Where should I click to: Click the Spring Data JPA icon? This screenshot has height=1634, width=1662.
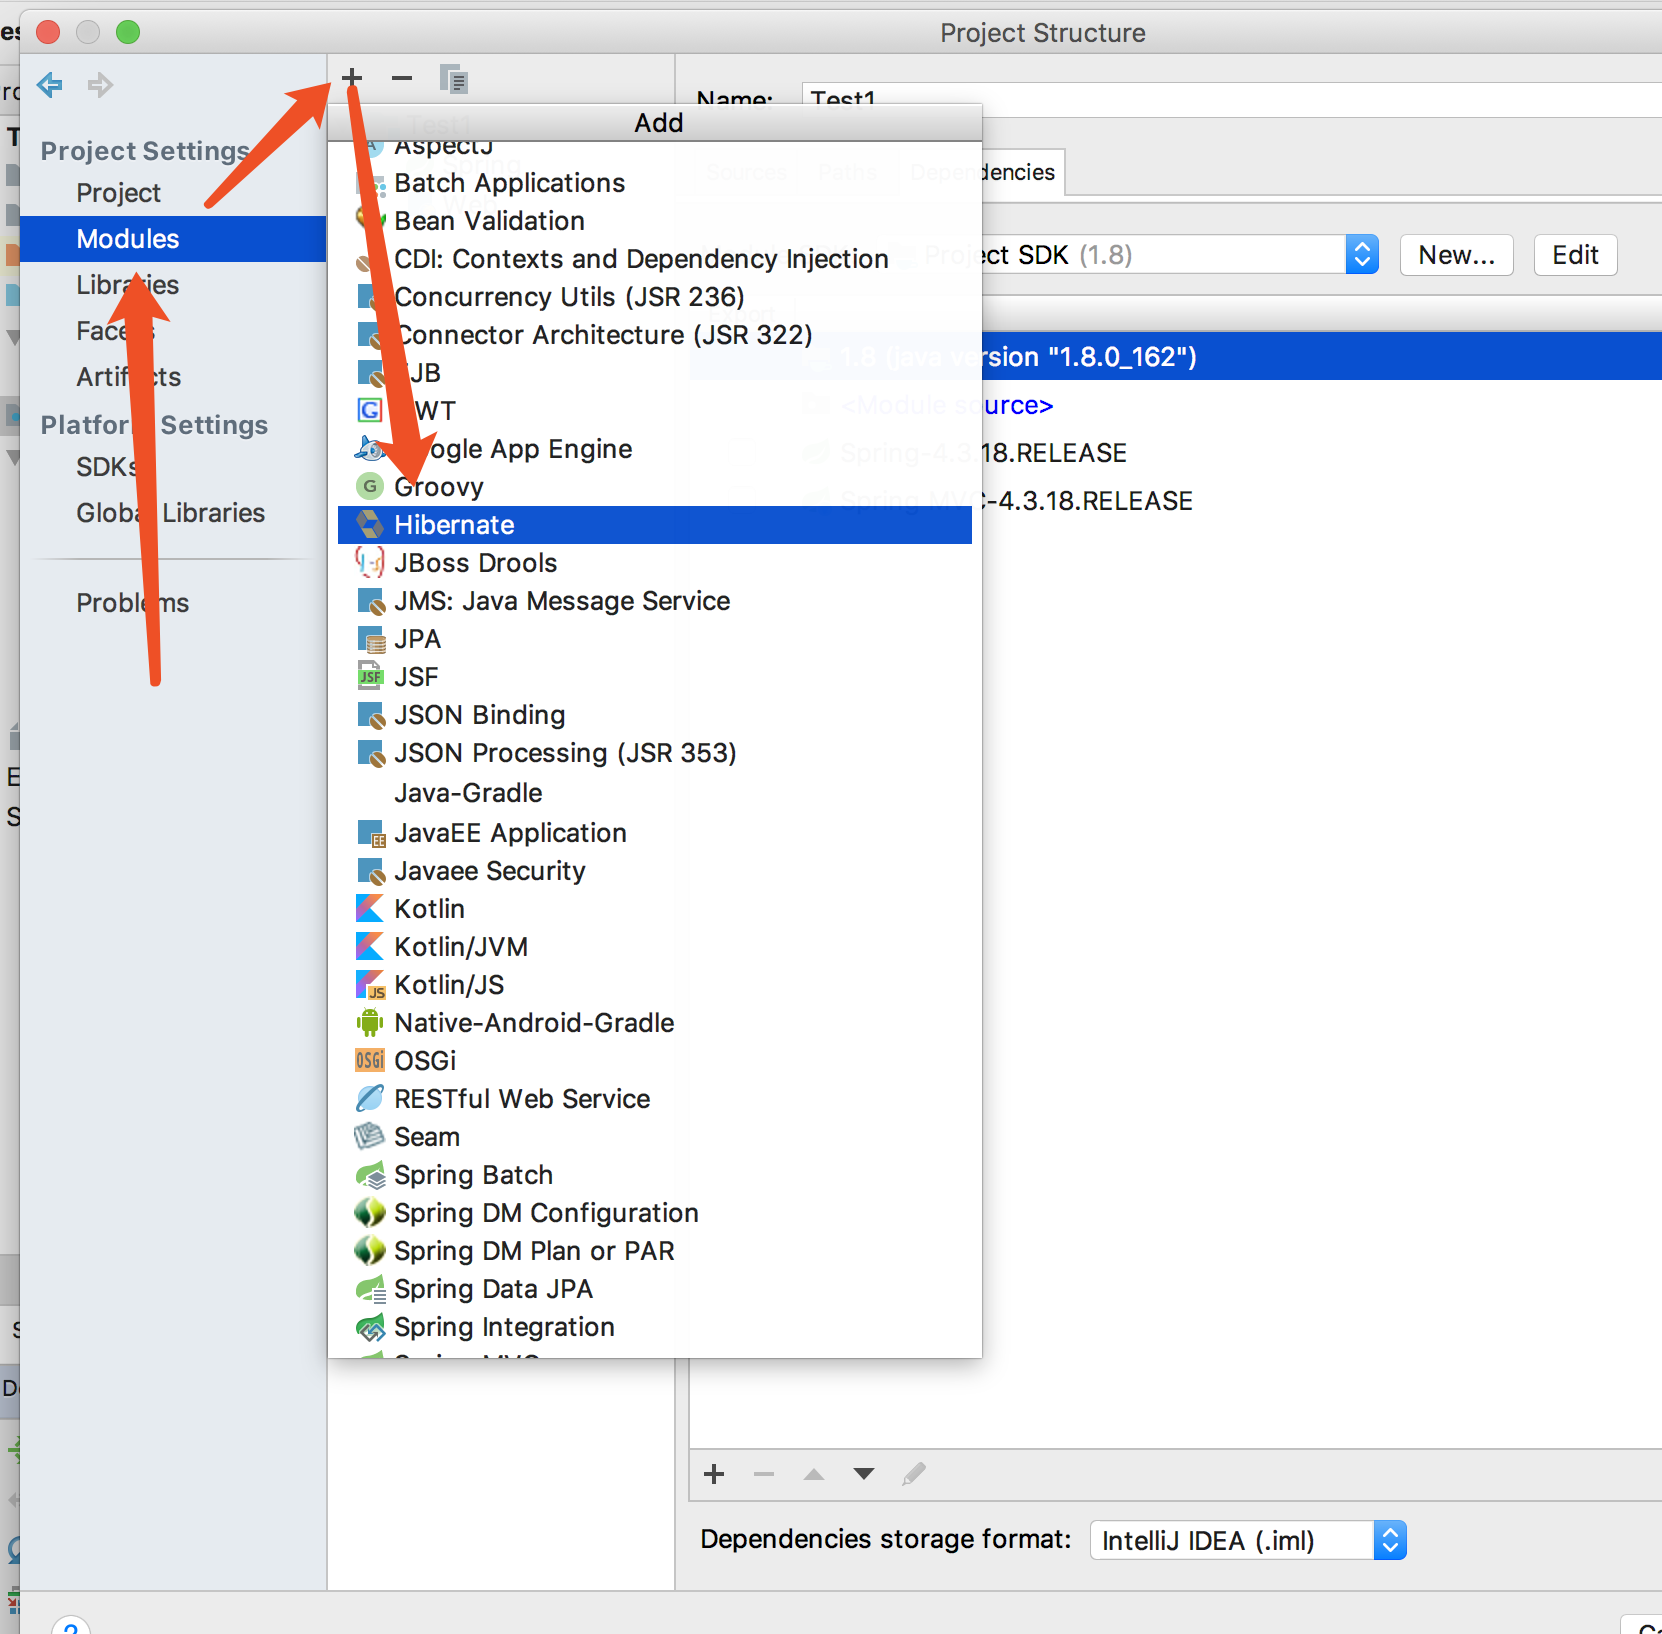[x=371, y=1289]
